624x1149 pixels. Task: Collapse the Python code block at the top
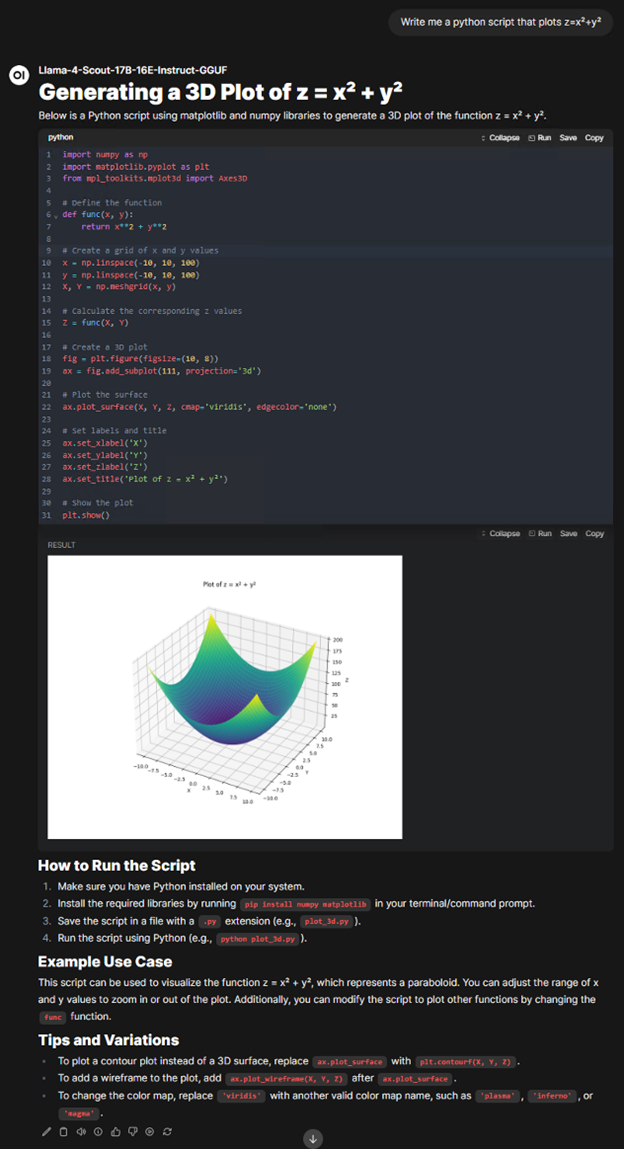tap(501, 137)
